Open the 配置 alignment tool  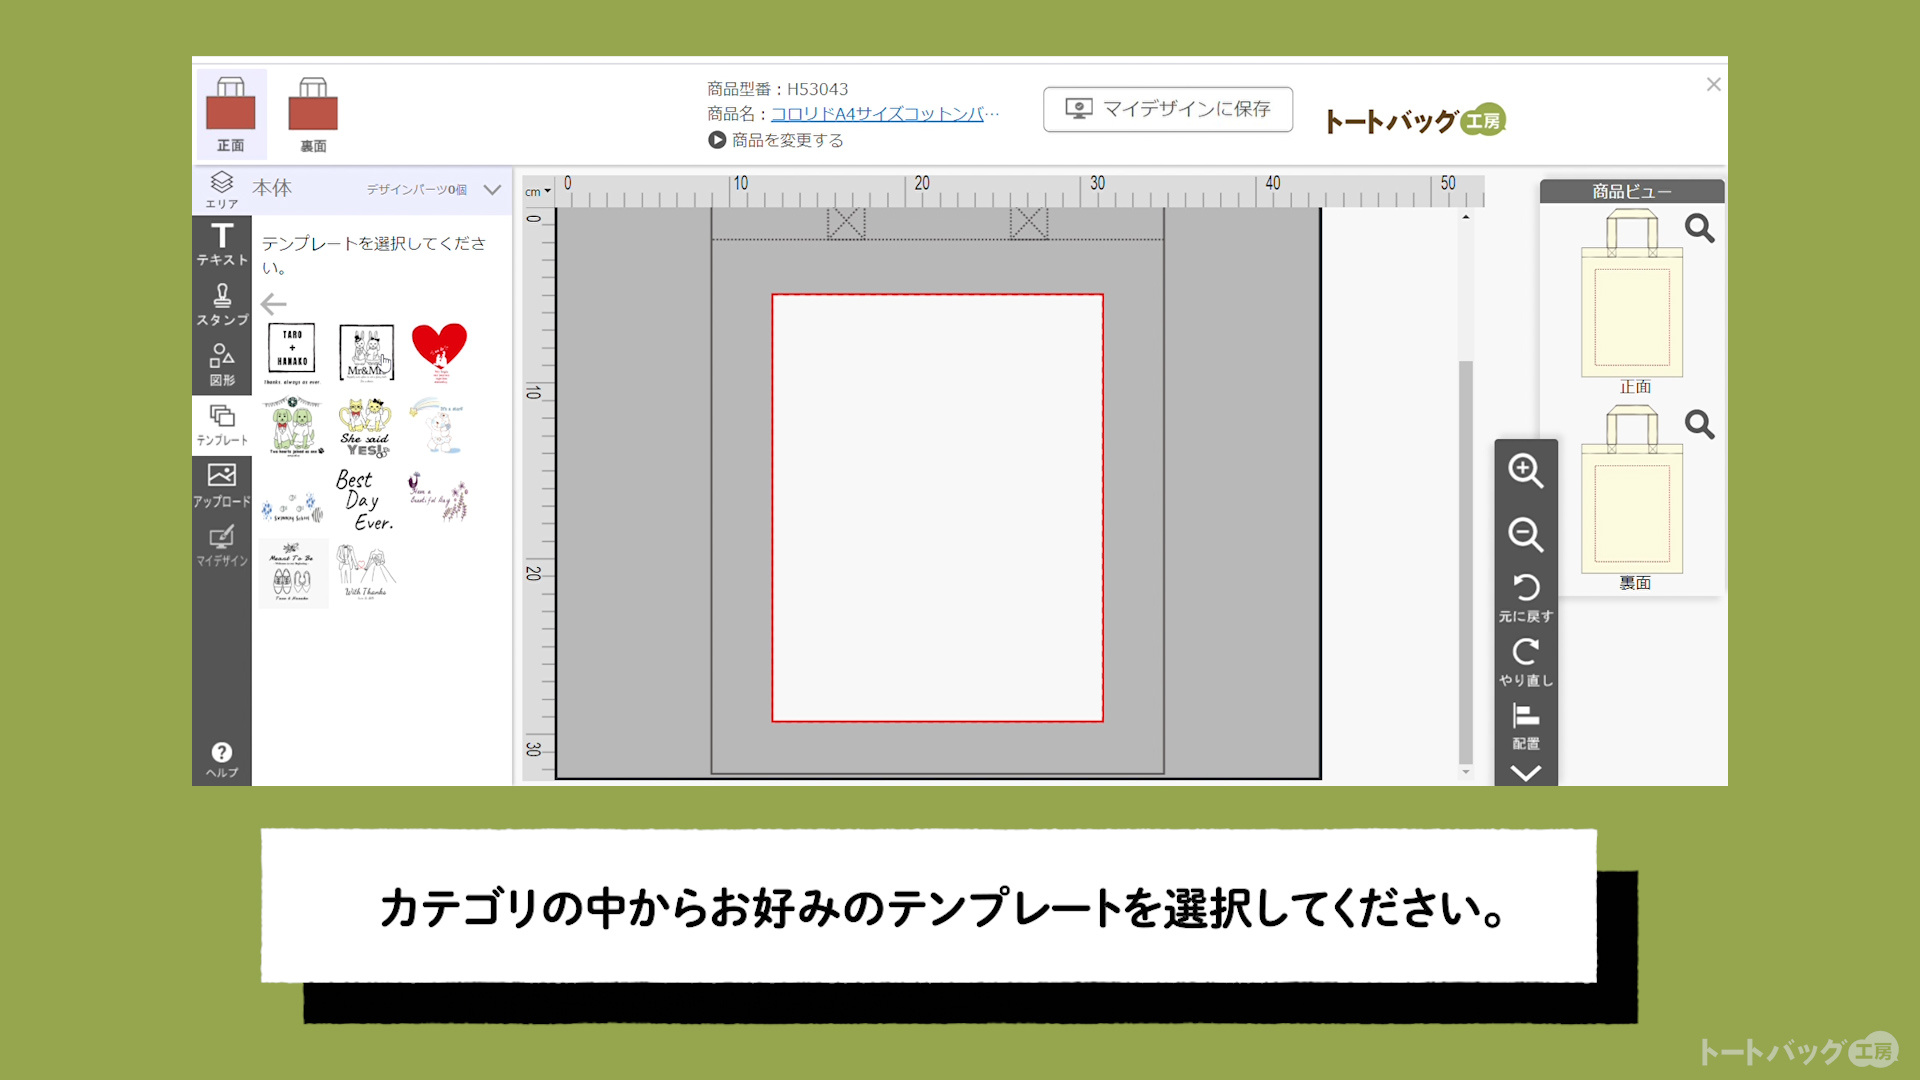coord(1526,726)
